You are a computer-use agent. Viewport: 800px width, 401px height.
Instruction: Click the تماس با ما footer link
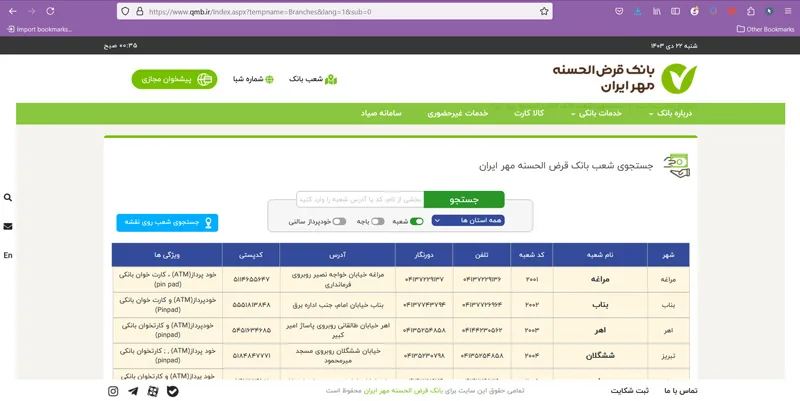point(681,391)
